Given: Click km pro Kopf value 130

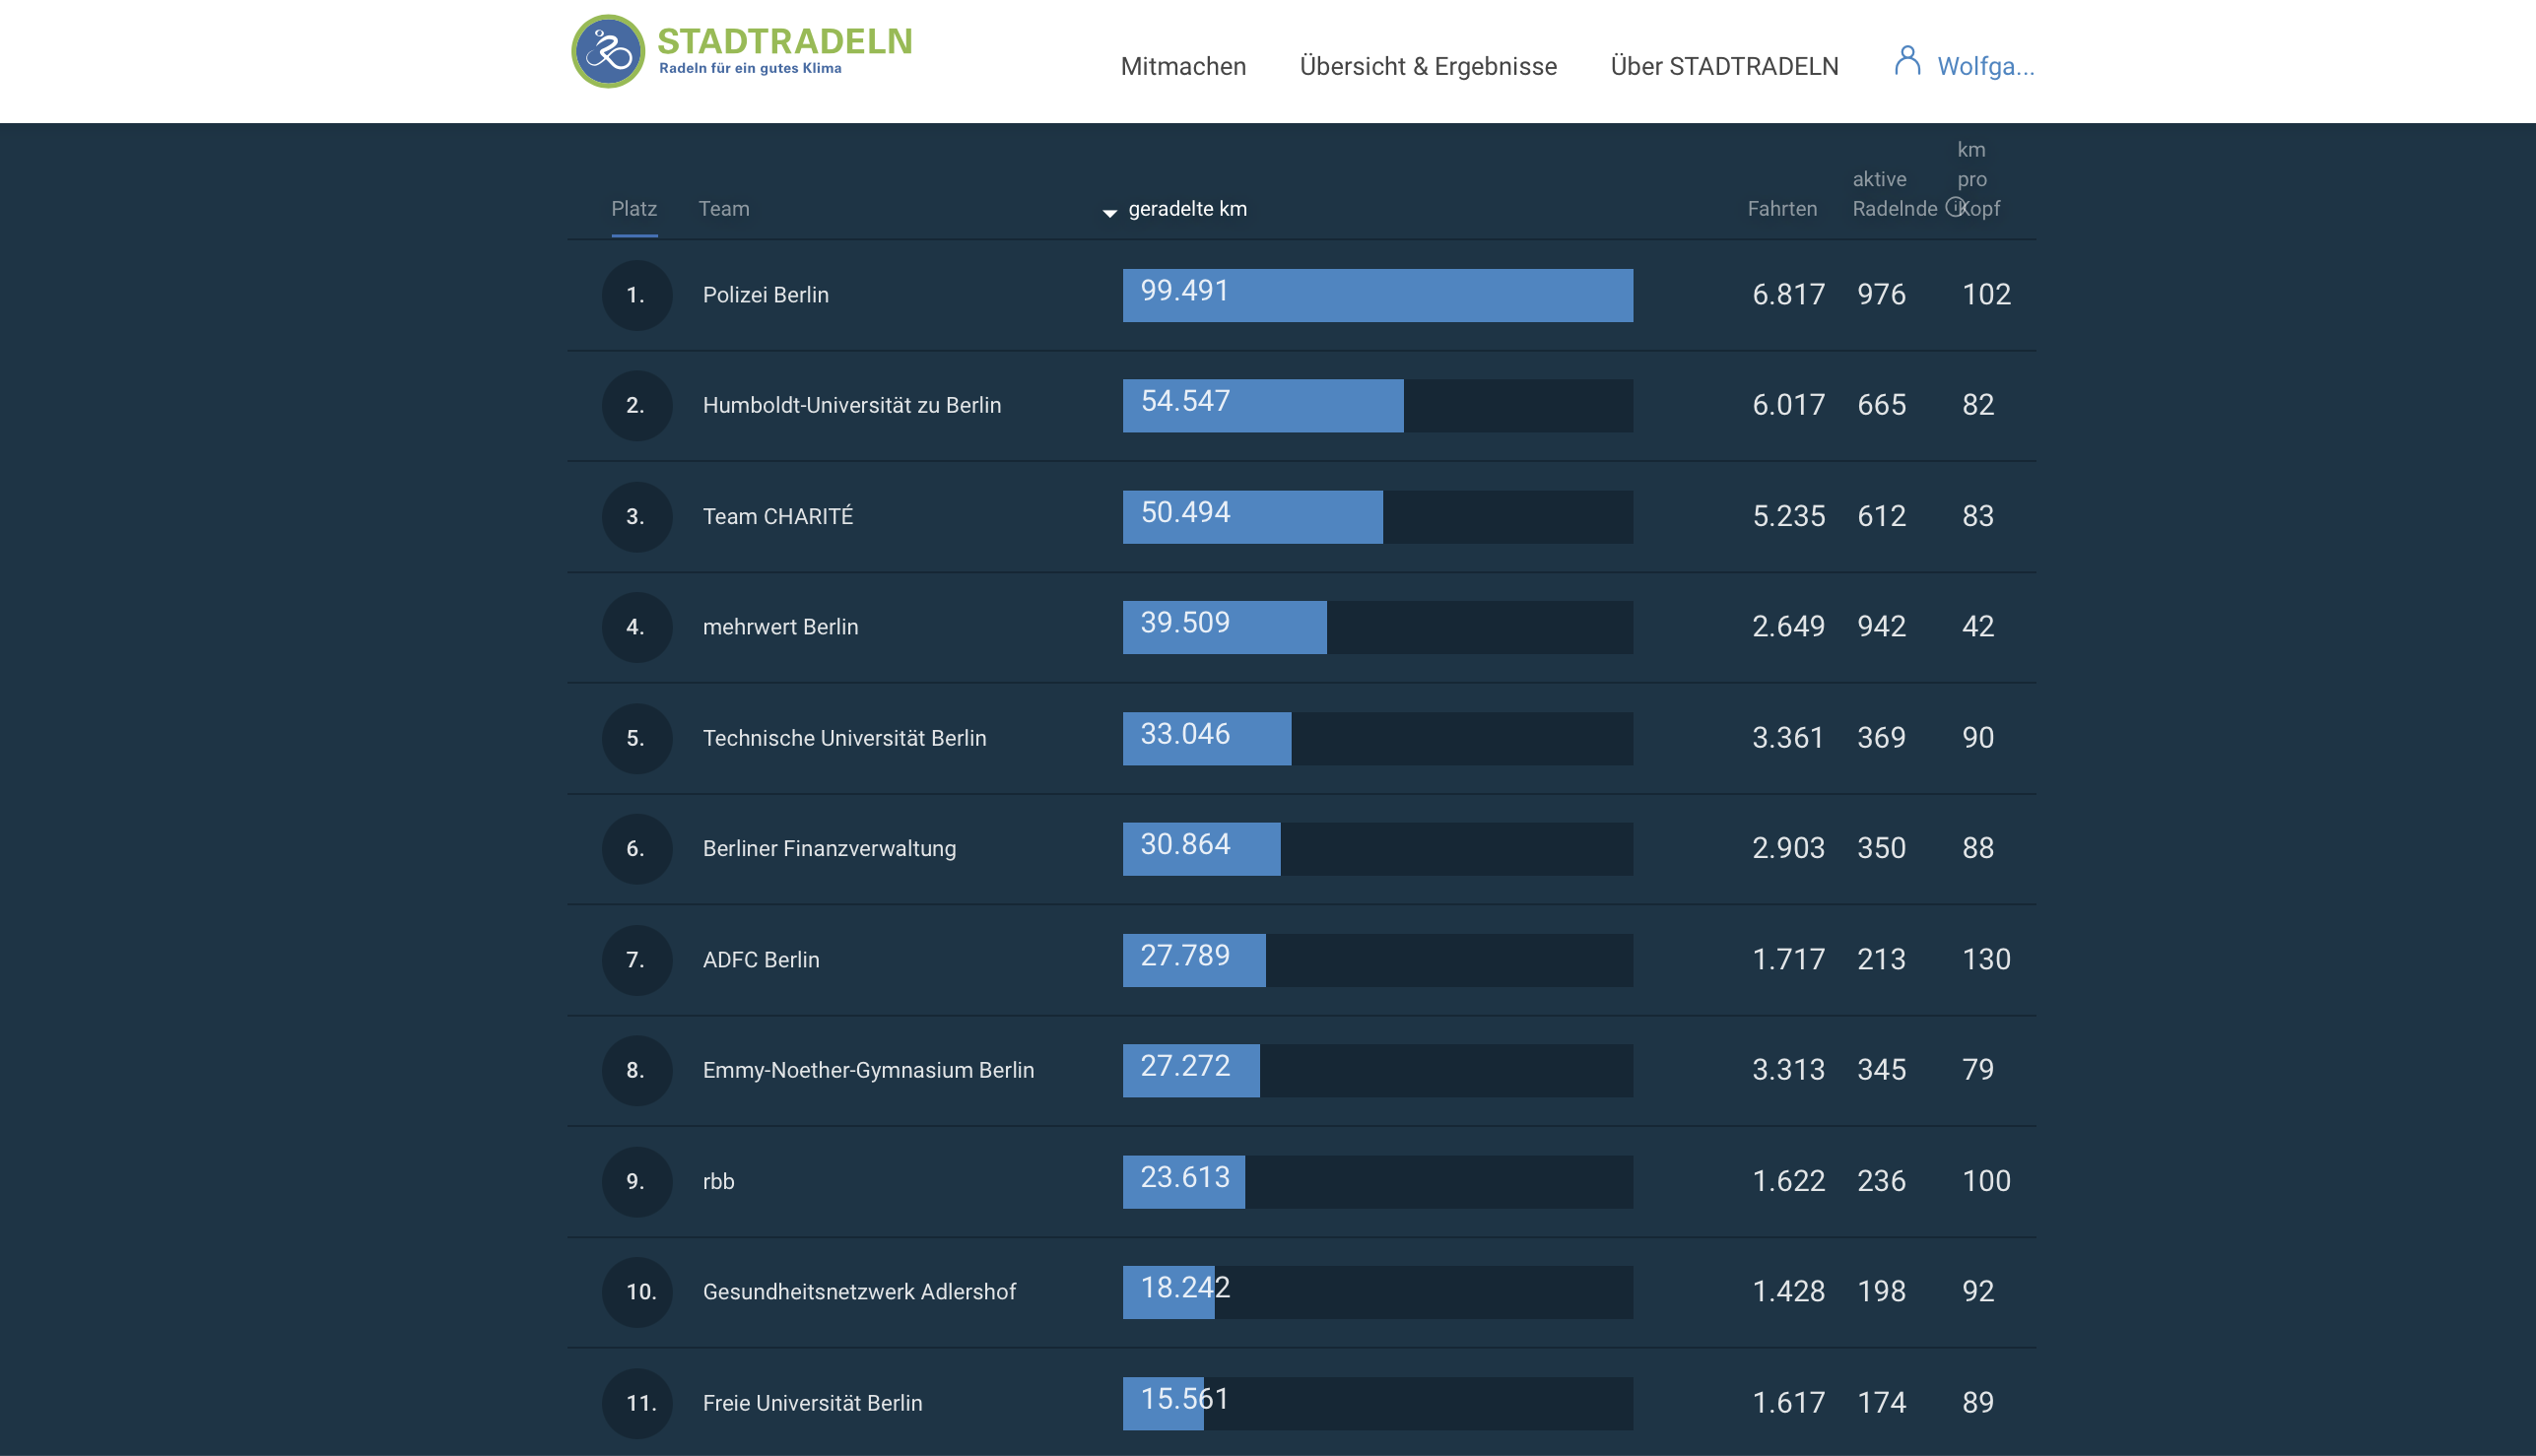Looking at the screenshot, I should (1986, 959).
